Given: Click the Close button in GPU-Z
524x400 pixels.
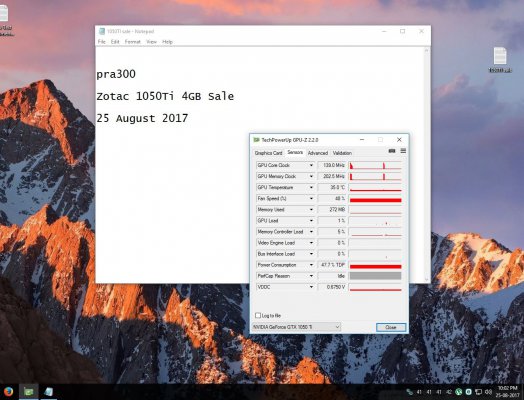Looking at the screenshot, I should (391, 327).
